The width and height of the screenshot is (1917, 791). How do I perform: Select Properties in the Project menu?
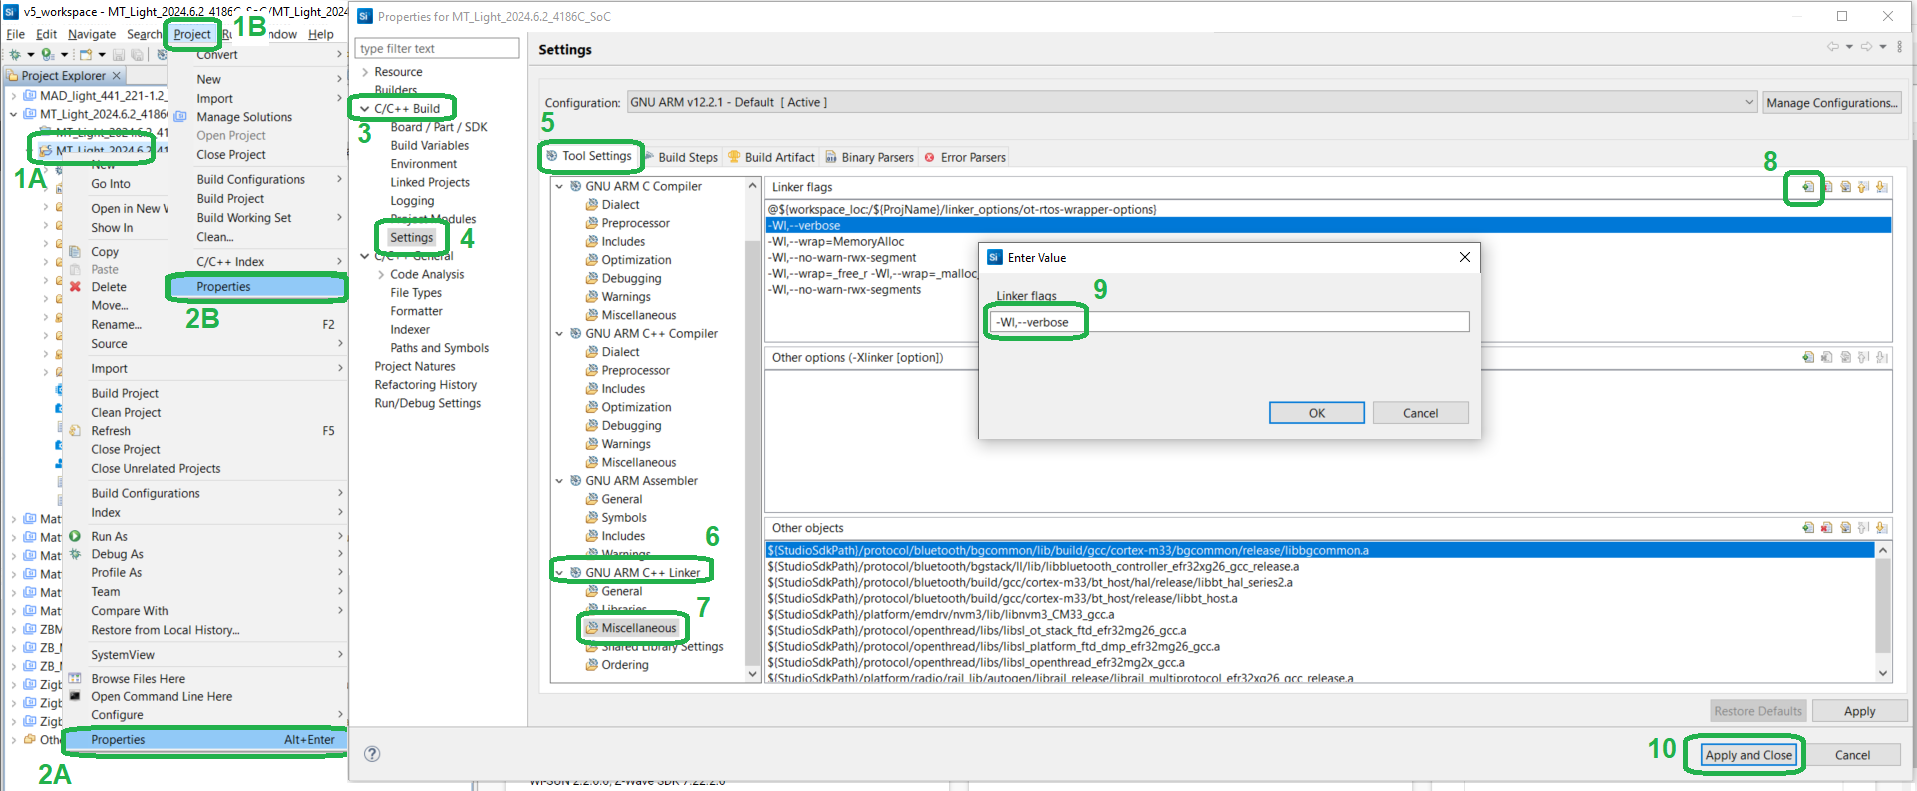pyautogui.click(x=223, y=287)
